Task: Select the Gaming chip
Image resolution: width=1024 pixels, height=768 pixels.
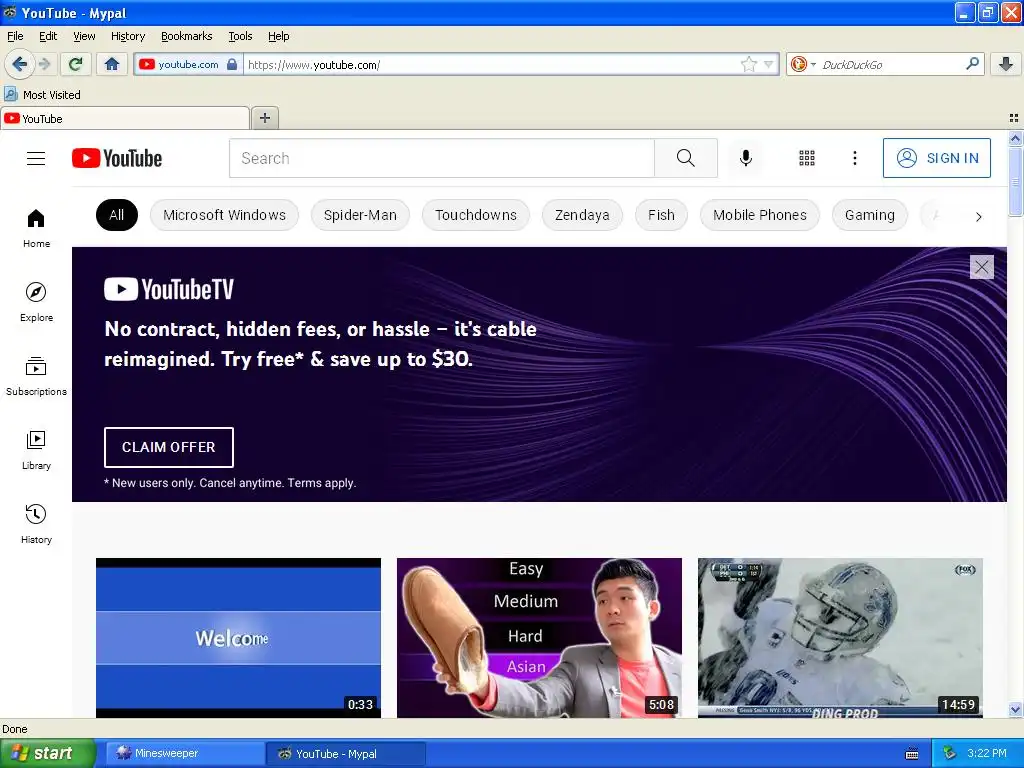Action: coord(869,215)
